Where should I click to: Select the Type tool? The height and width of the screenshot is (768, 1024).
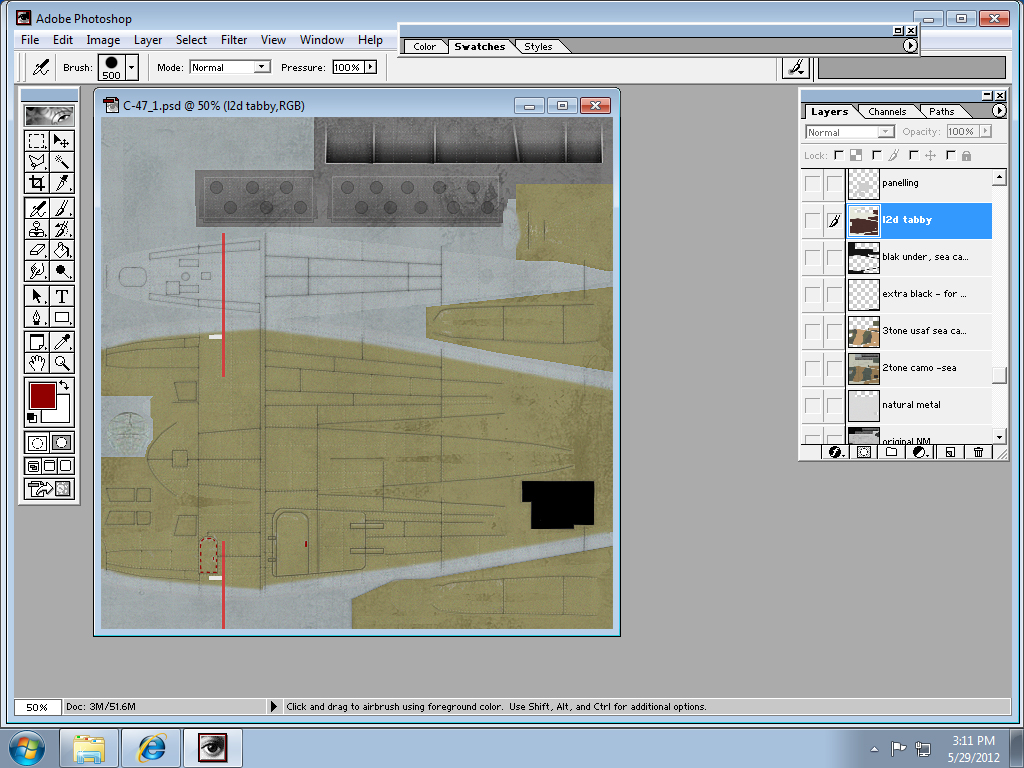[x=61, y=296]
